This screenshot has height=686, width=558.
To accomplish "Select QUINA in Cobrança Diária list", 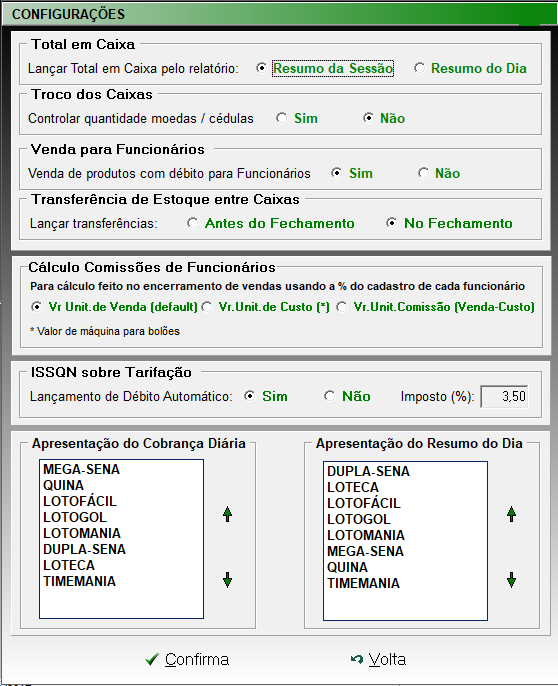I will 121,485.
